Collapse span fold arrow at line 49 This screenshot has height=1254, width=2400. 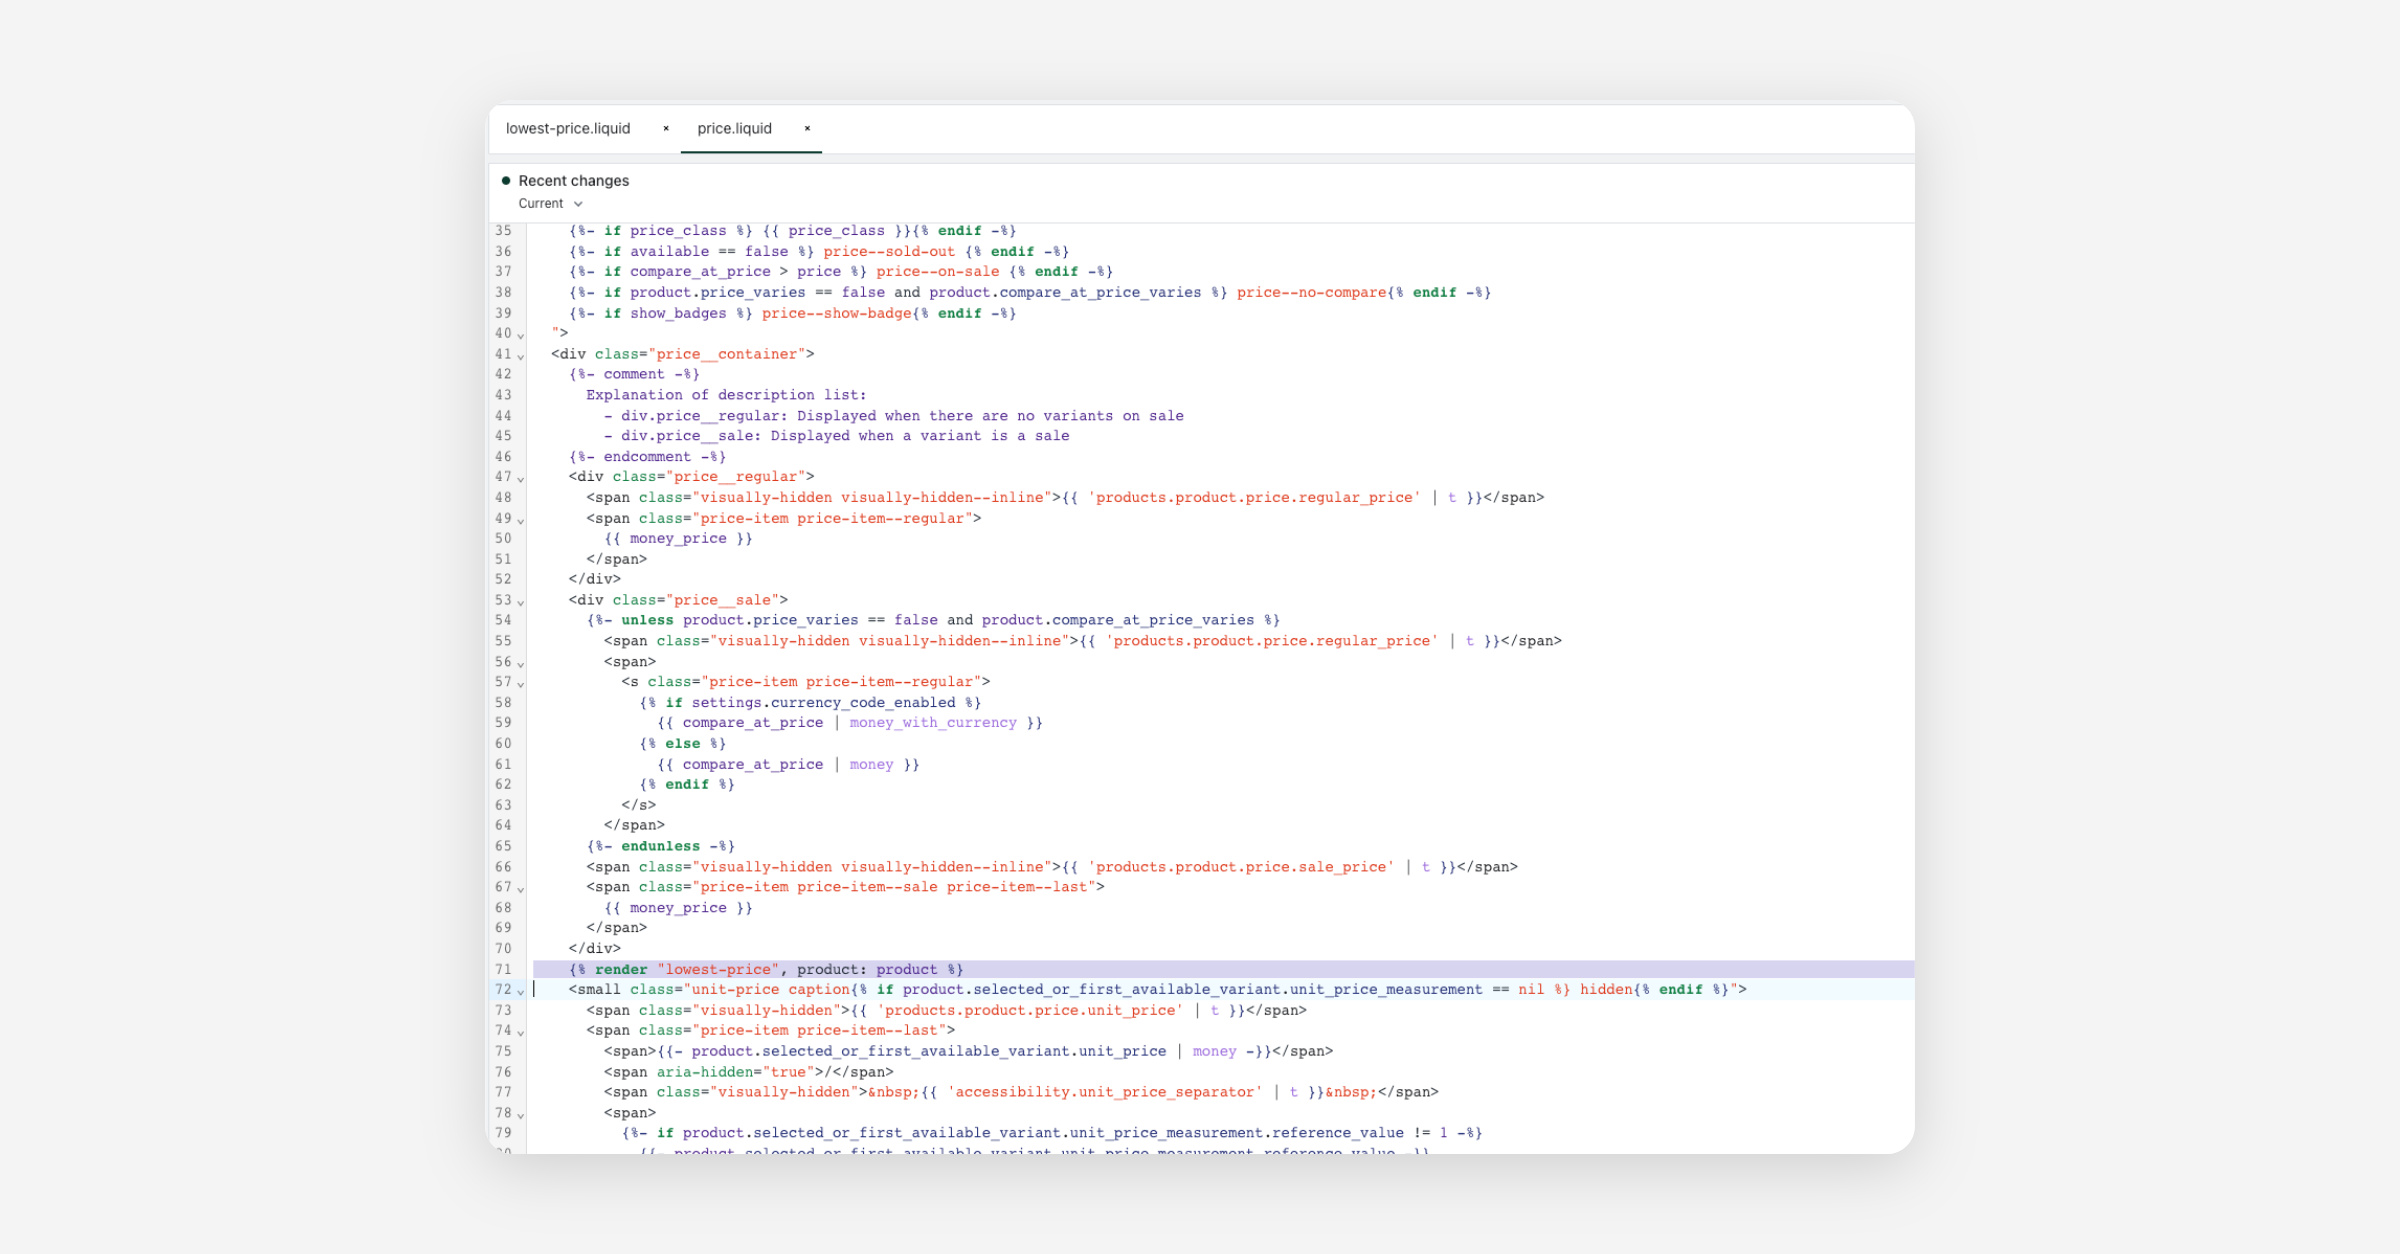tap(521, 520)
